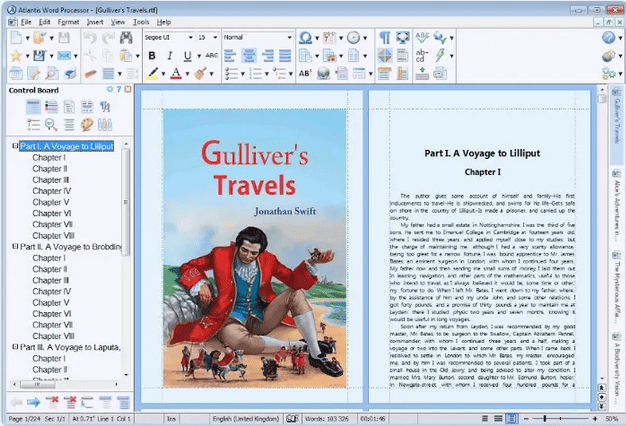Insert symbol using the Omega icon
This screenshot has height=426, width=626.
point(305,38)
